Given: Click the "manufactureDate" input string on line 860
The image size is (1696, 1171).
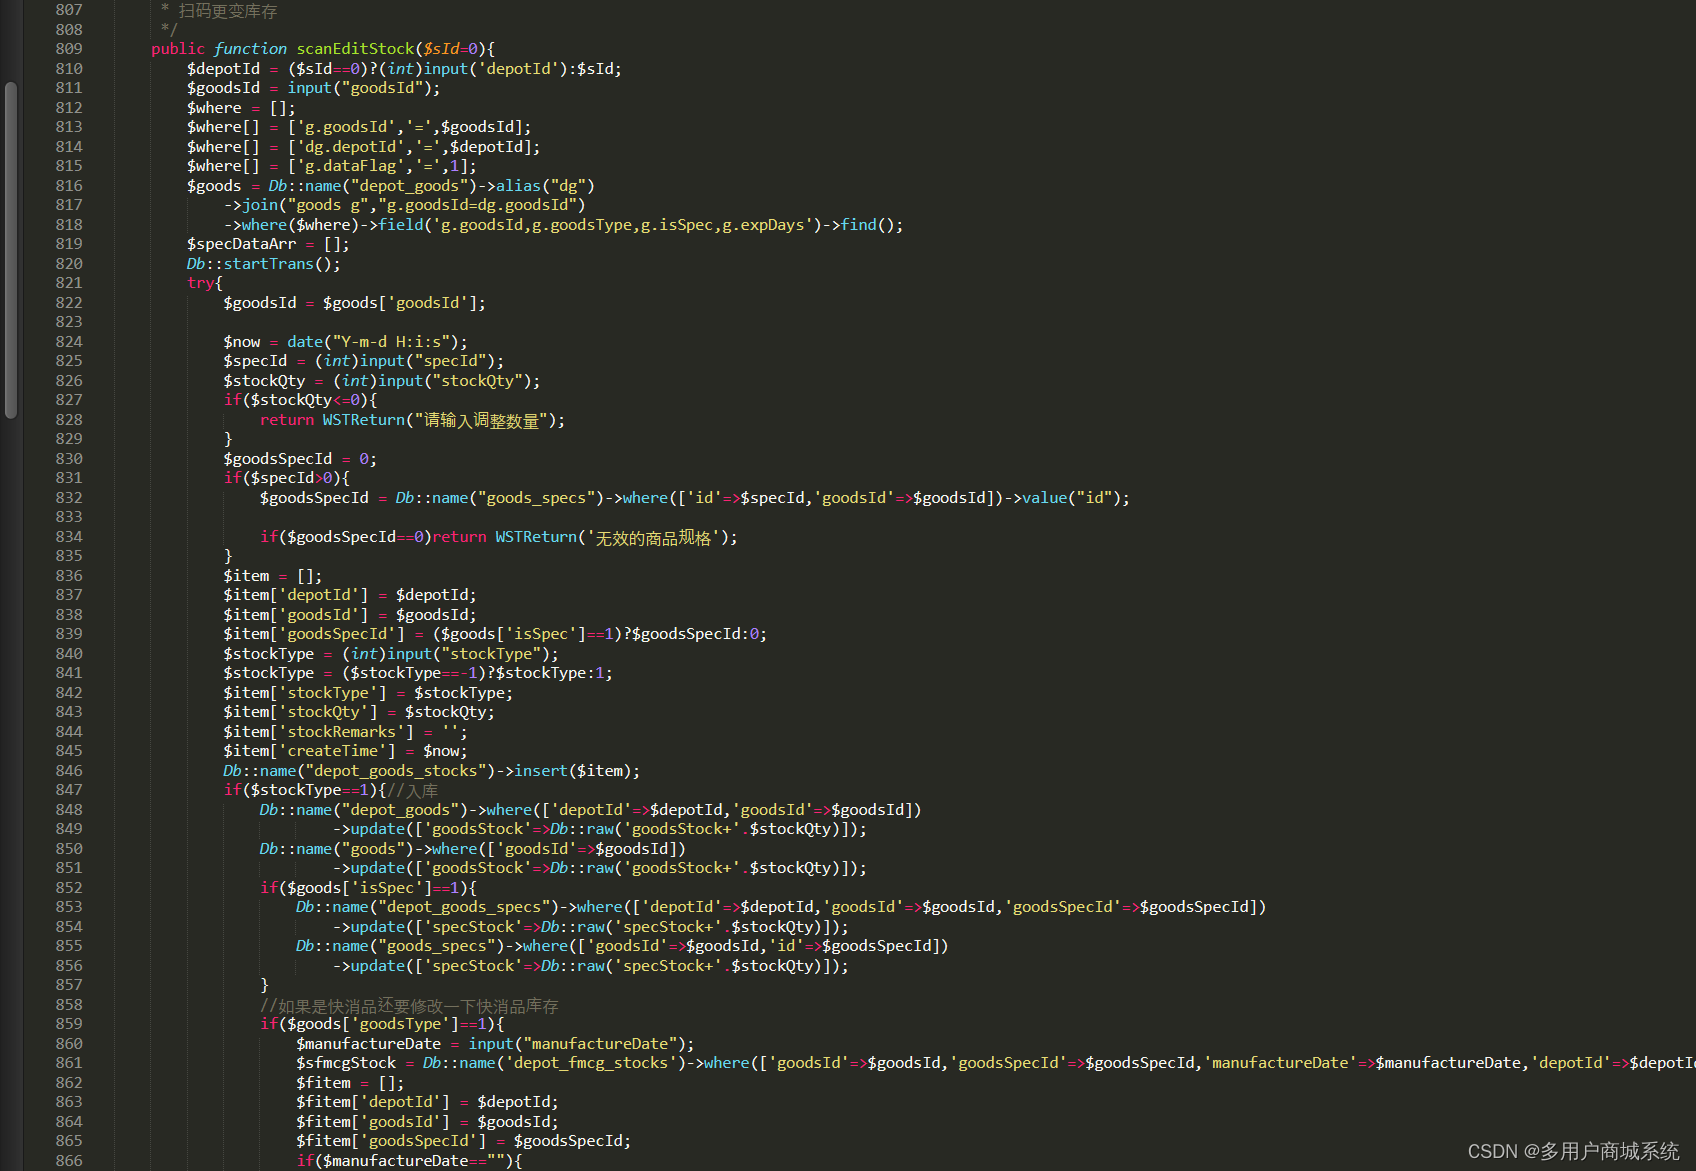Looking at the screenshot, I should (x=600, y=1044).
